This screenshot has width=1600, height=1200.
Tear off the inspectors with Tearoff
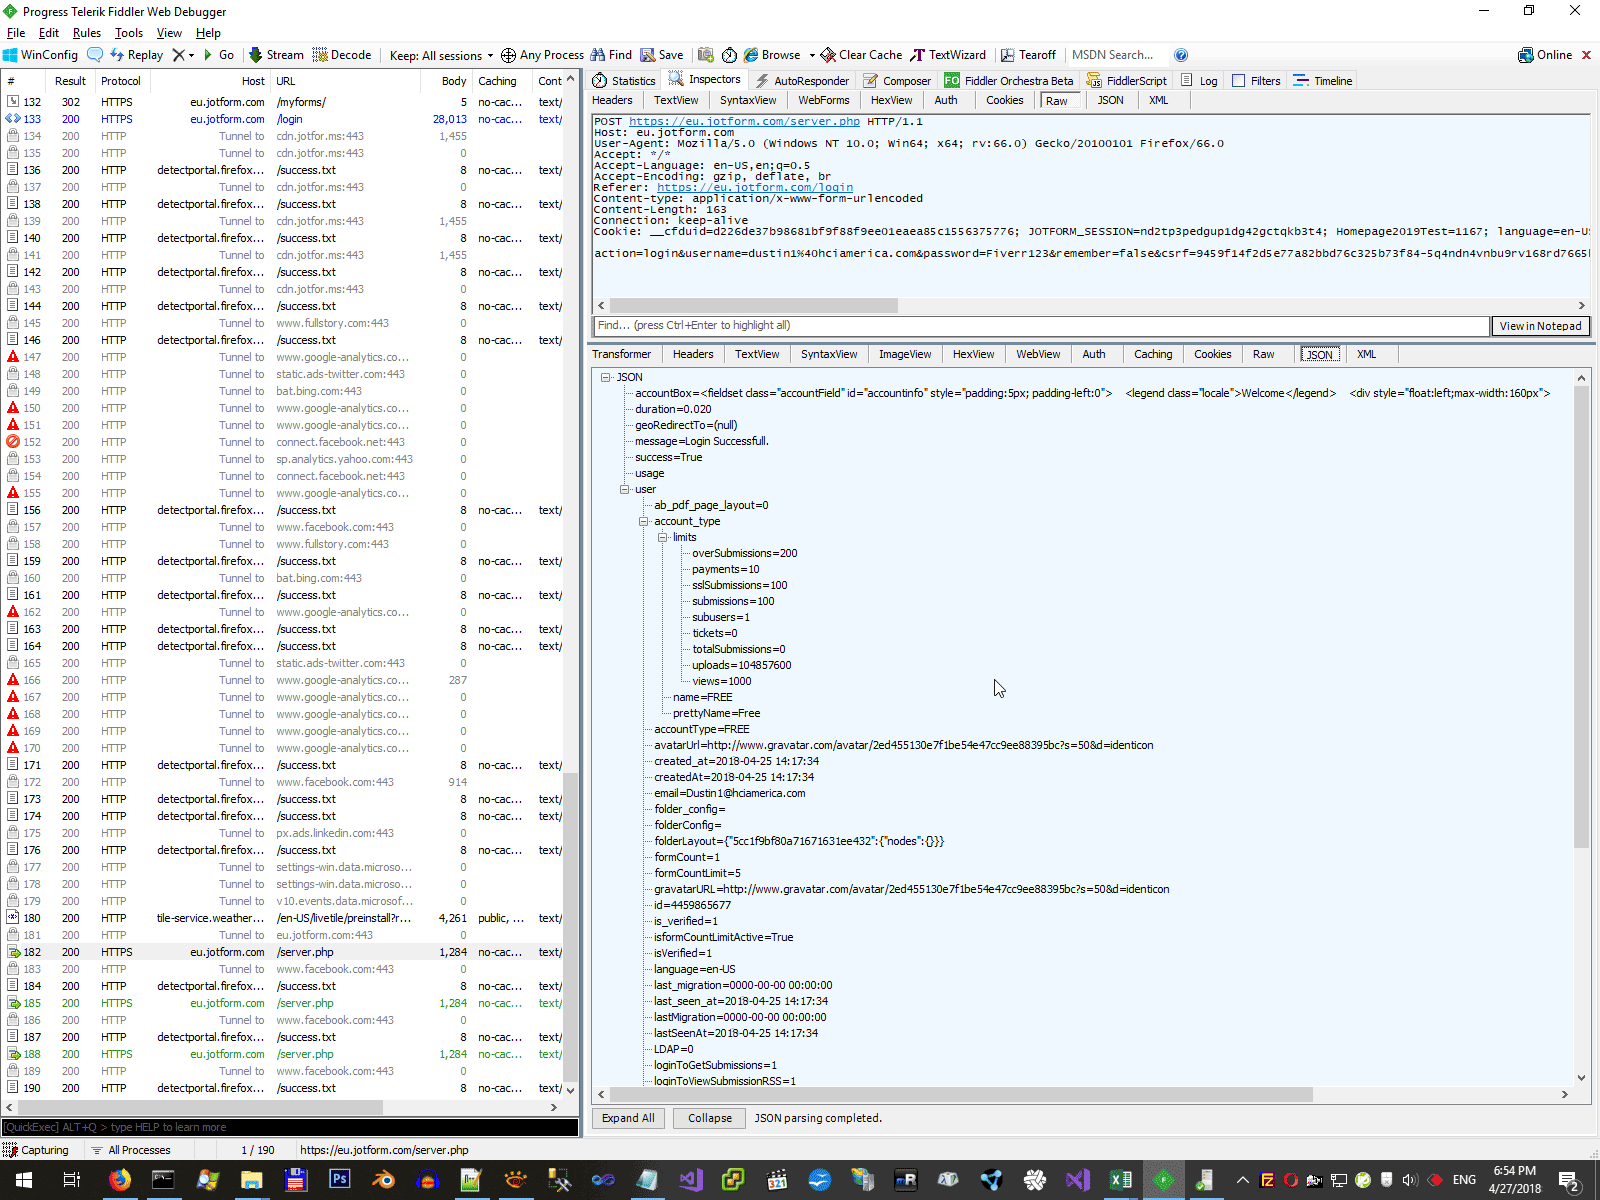(1028, 55)
